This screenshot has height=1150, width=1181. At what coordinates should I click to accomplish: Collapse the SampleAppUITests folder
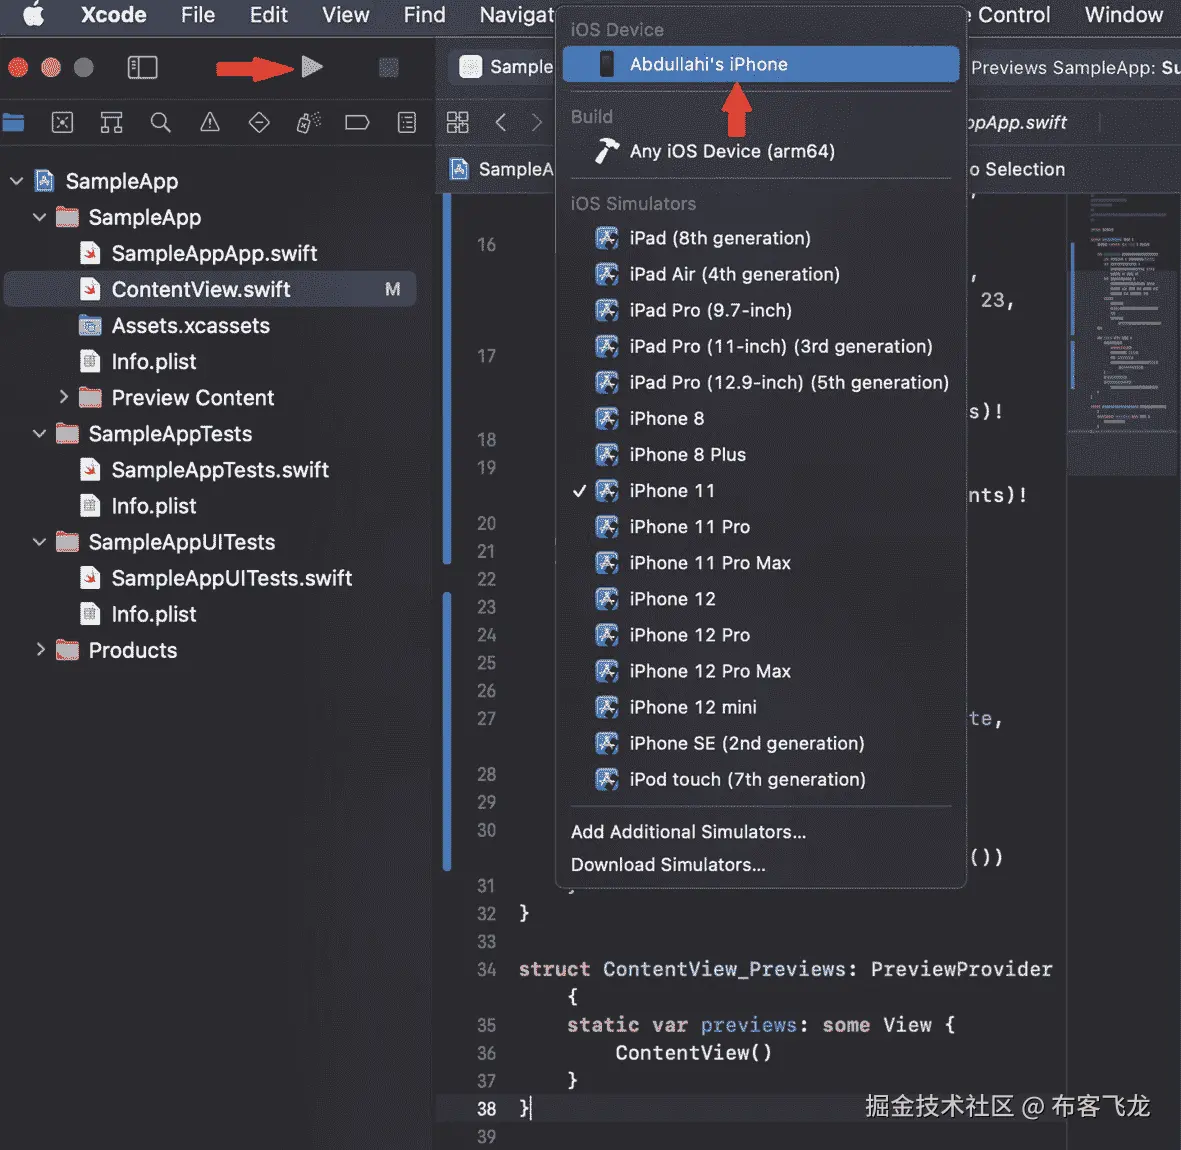point(40,541)
